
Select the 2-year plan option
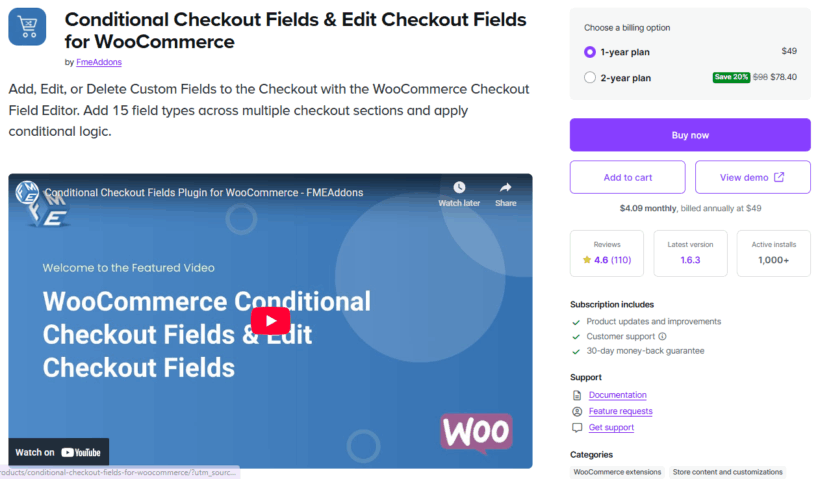(x=589, y=77)
